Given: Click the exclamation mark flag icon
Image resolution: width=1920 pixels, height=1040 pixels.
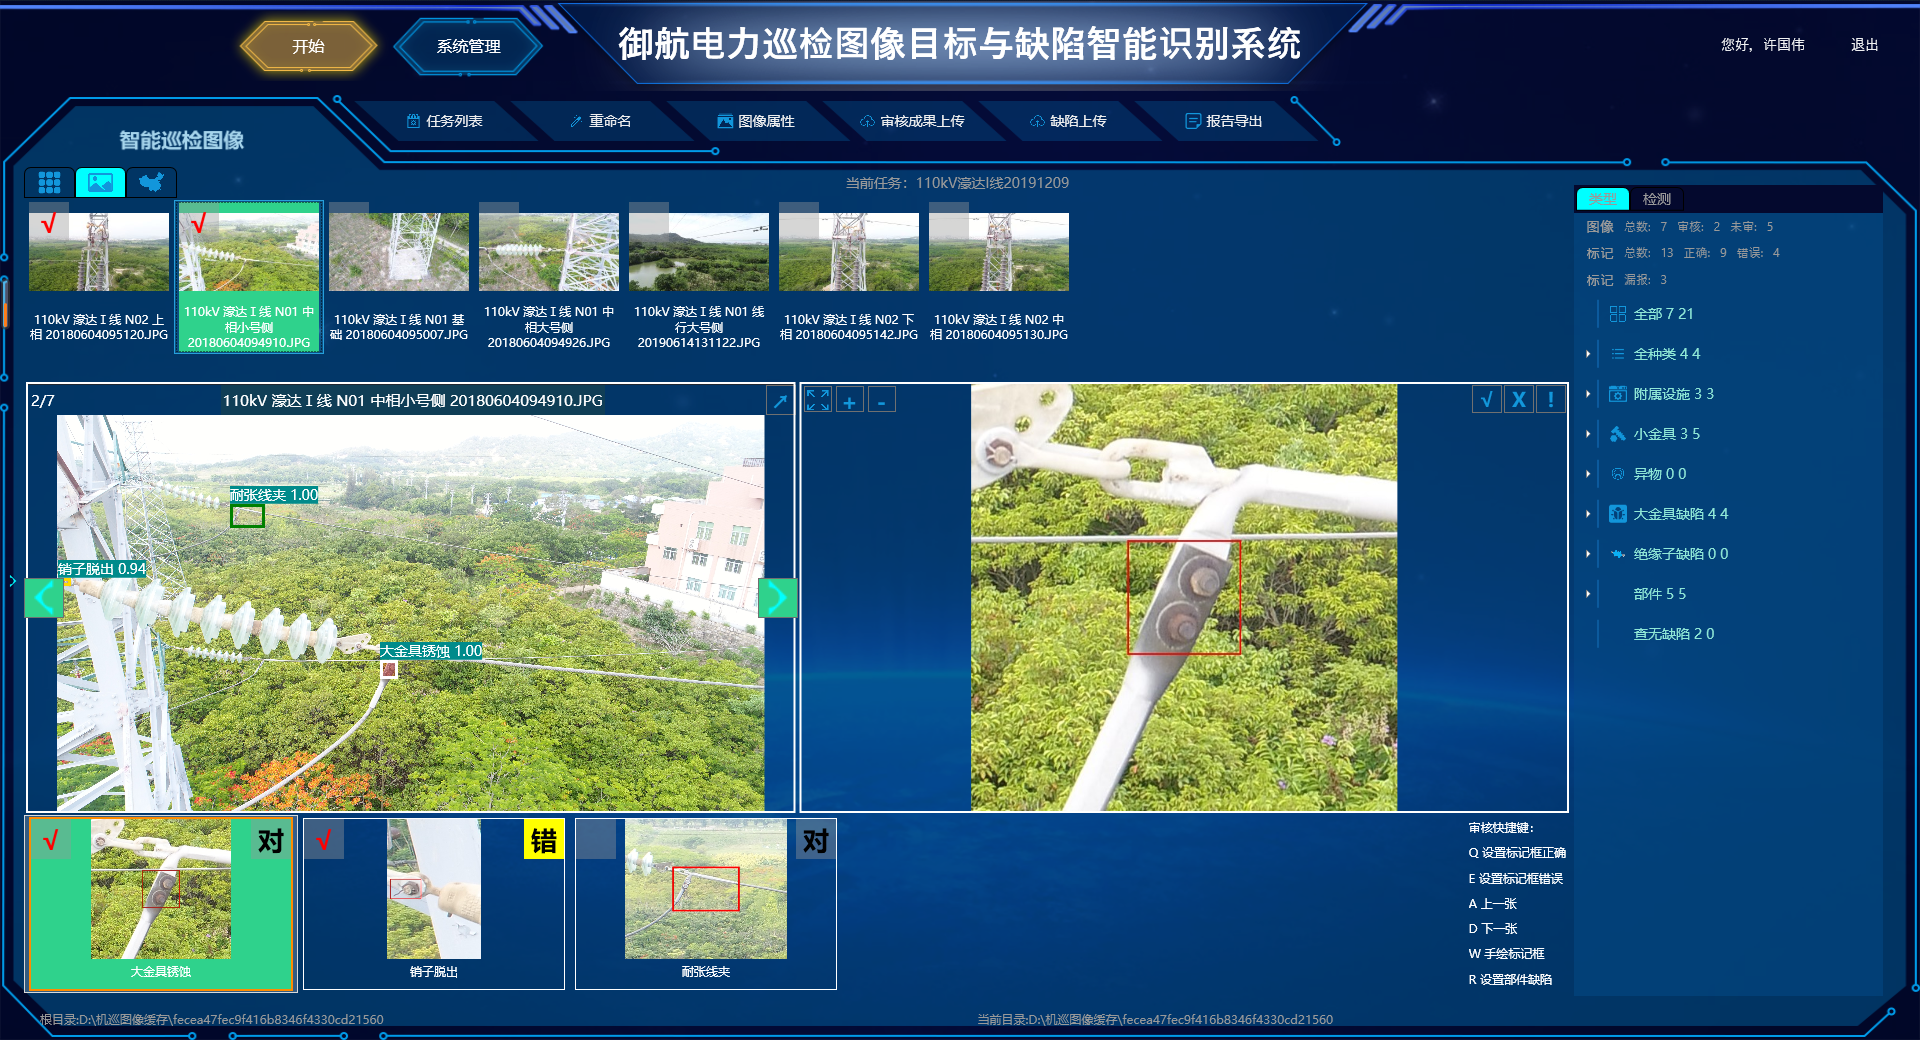Looking at the screenshot, I should 1550,399.
